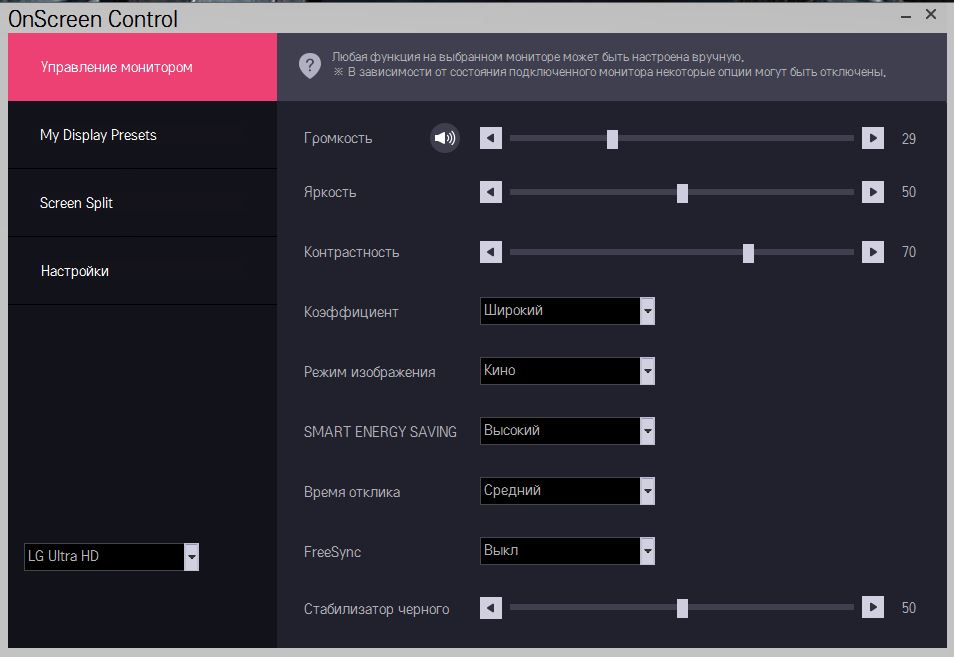Go to Настройки section

click(x=75, y=271)
